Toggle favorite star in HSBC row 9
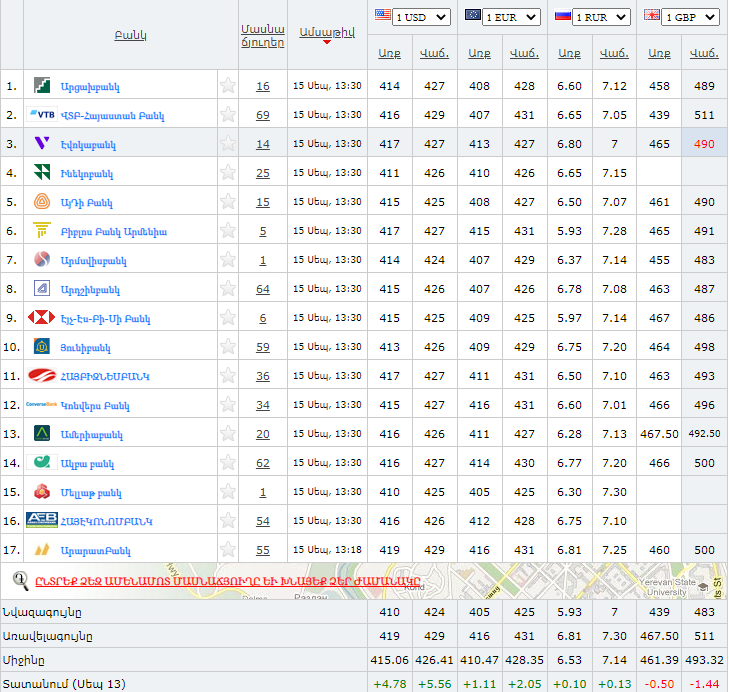 [228, 317]
